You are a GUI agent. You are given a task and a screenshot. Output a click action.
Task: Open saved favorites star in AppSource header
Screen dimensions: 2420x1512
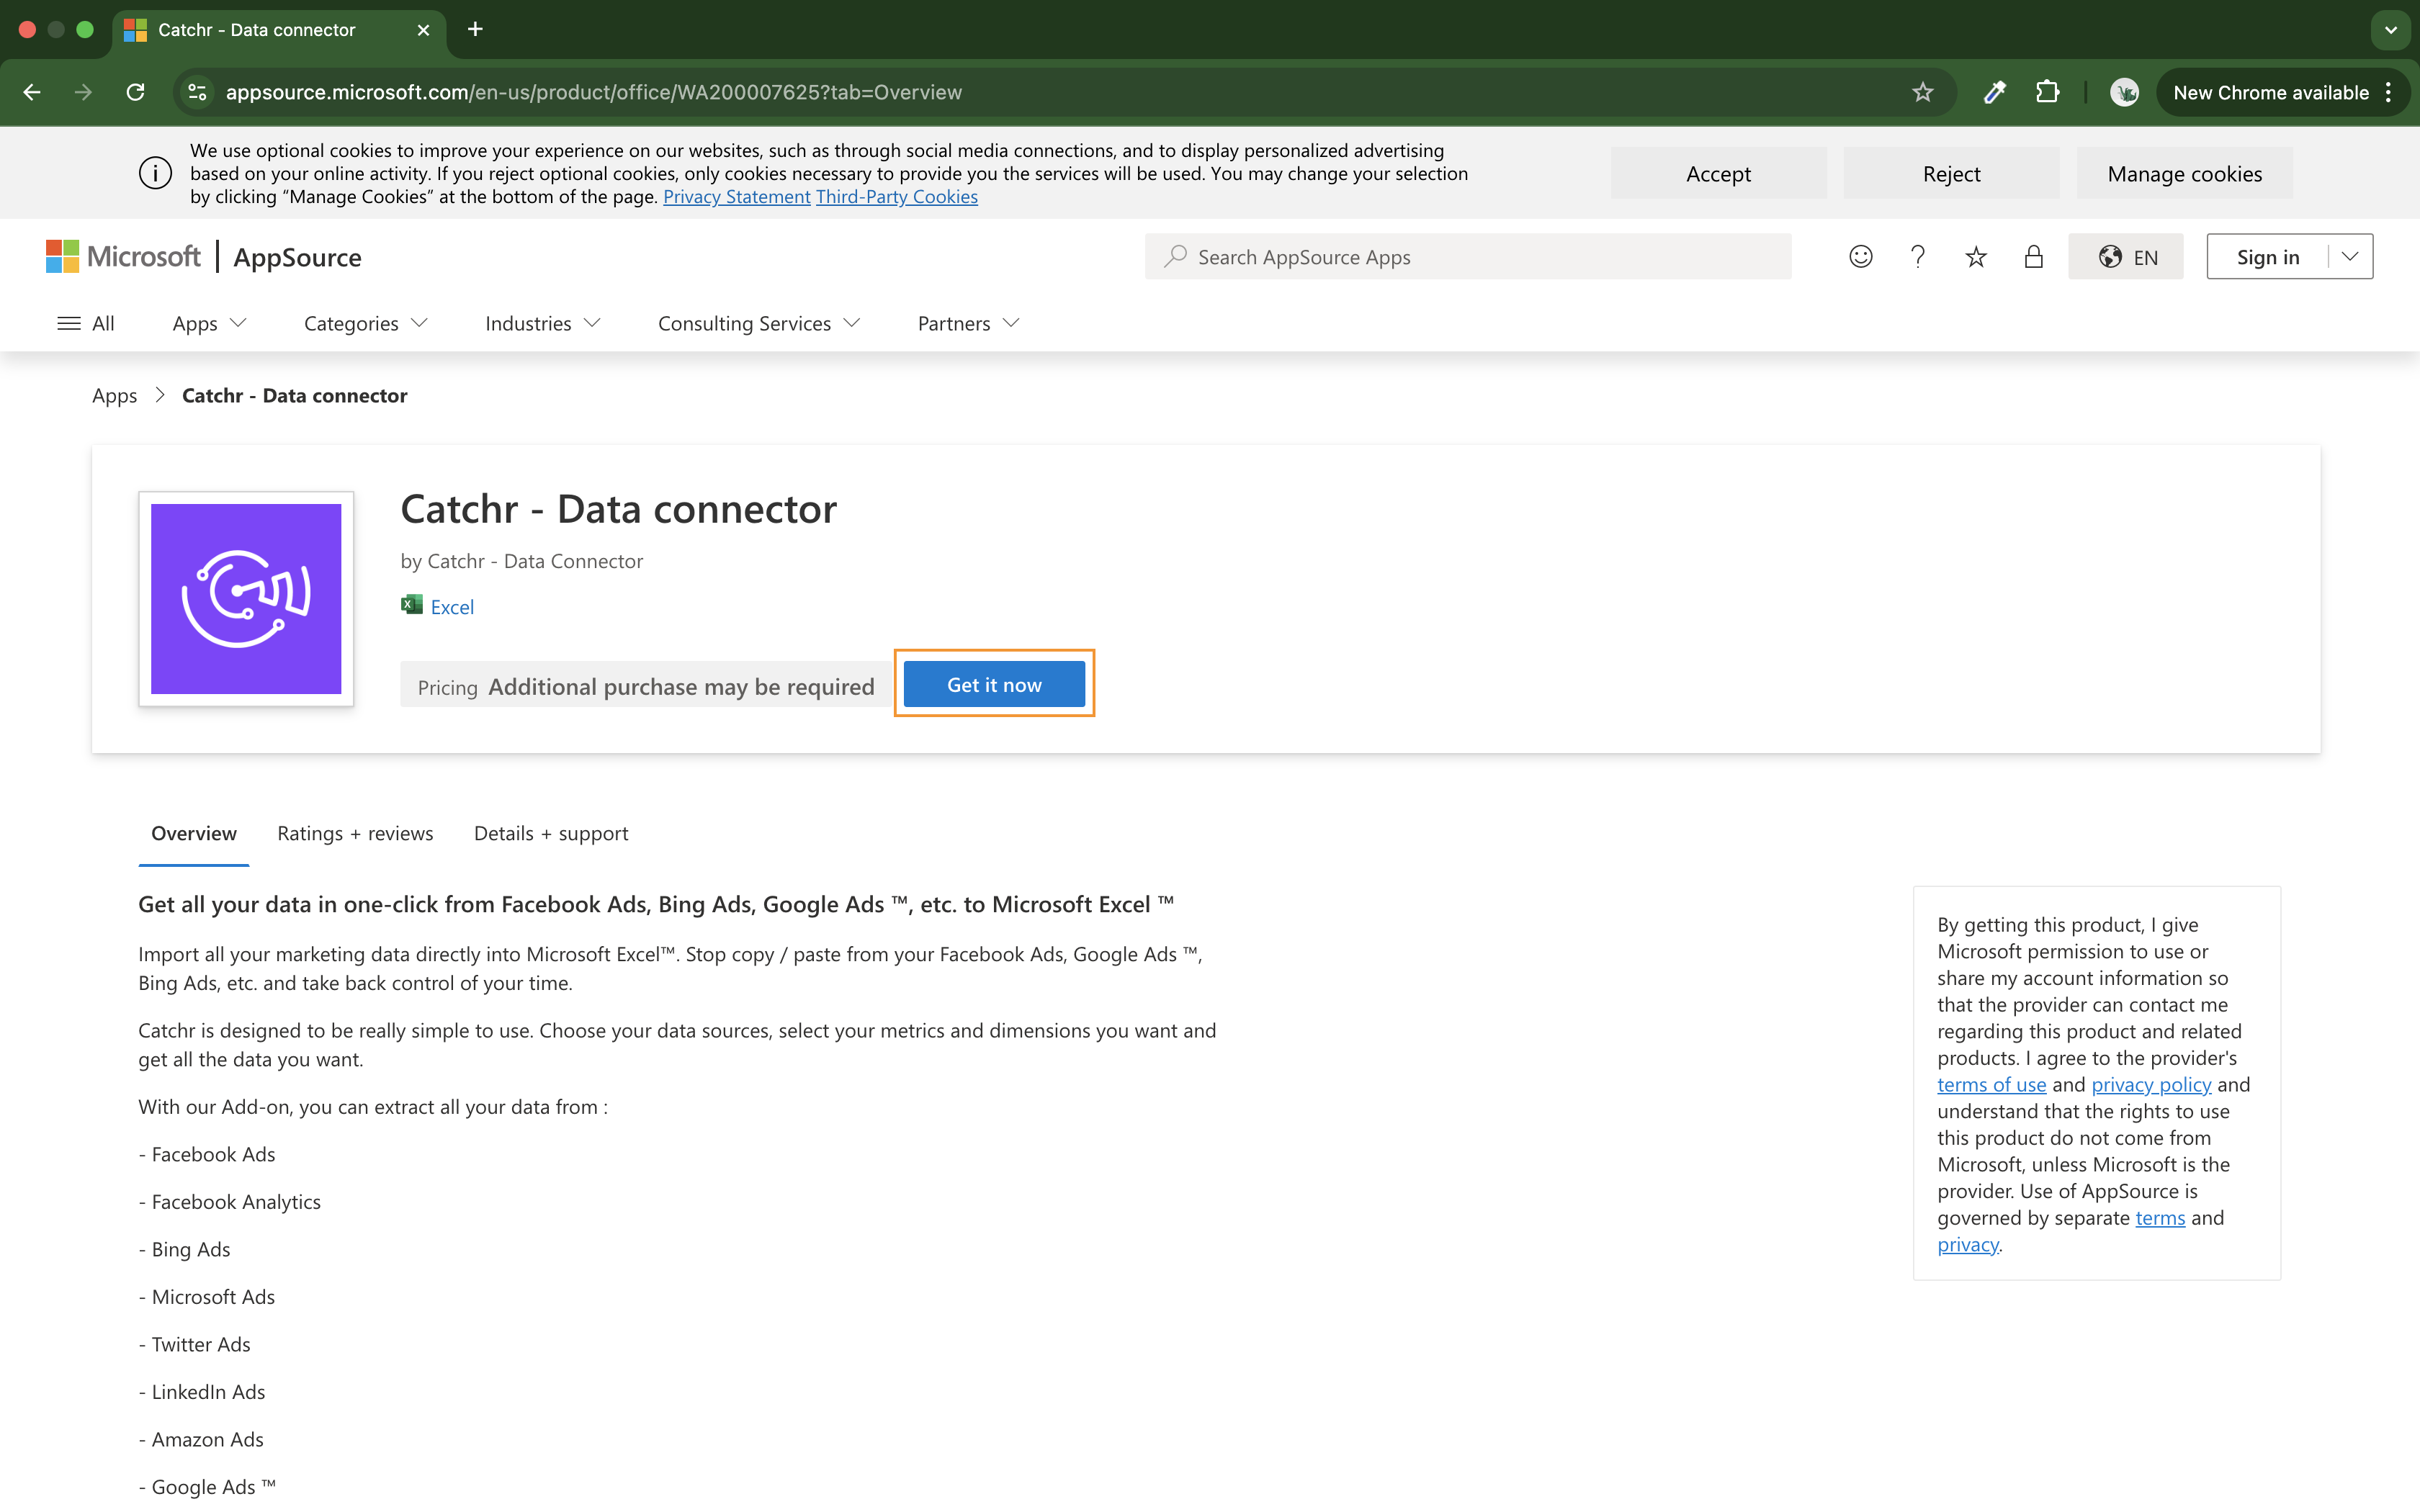click(1975, 257)
